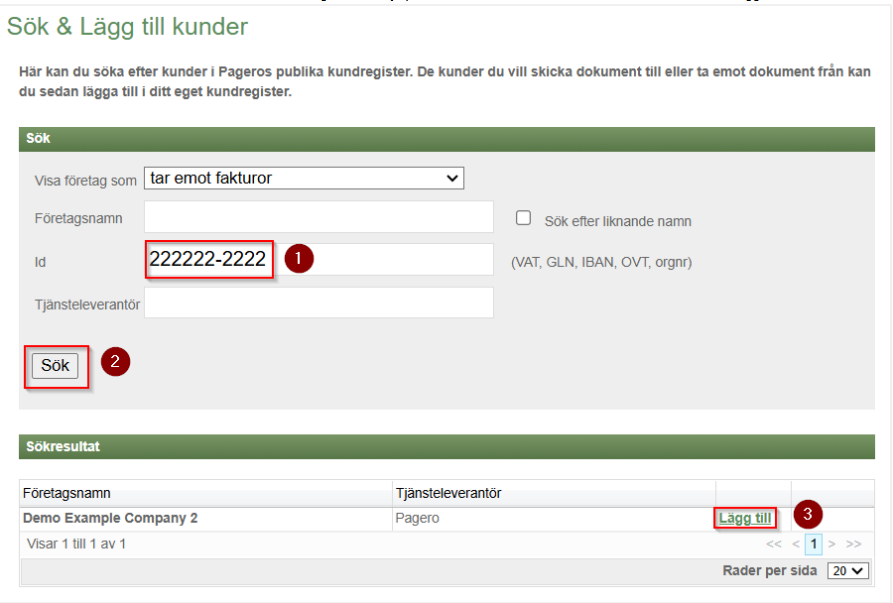
Task: Click the red step 1 marker
Action: click(x=299, y=258)
